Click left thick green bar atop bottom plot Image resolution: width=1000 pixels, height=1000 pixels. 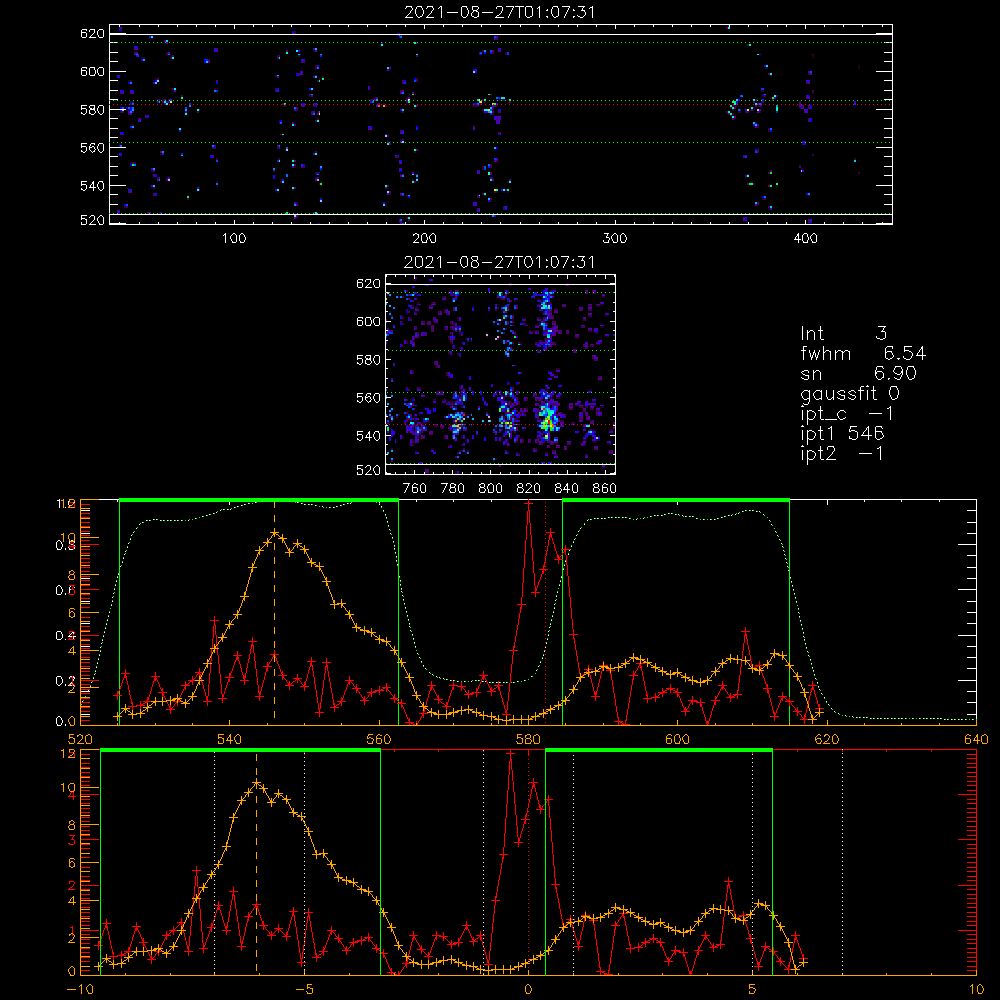pyautogui.click(x=240, y=751)
